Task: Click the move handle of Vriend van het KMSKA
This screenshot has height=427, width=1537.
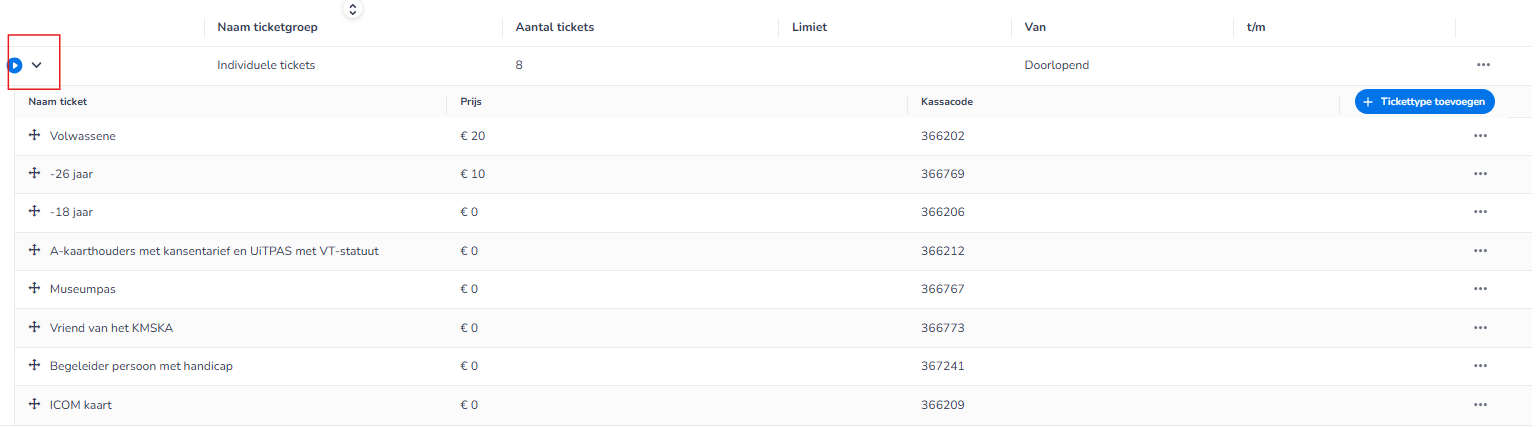Action: (35, 327)
